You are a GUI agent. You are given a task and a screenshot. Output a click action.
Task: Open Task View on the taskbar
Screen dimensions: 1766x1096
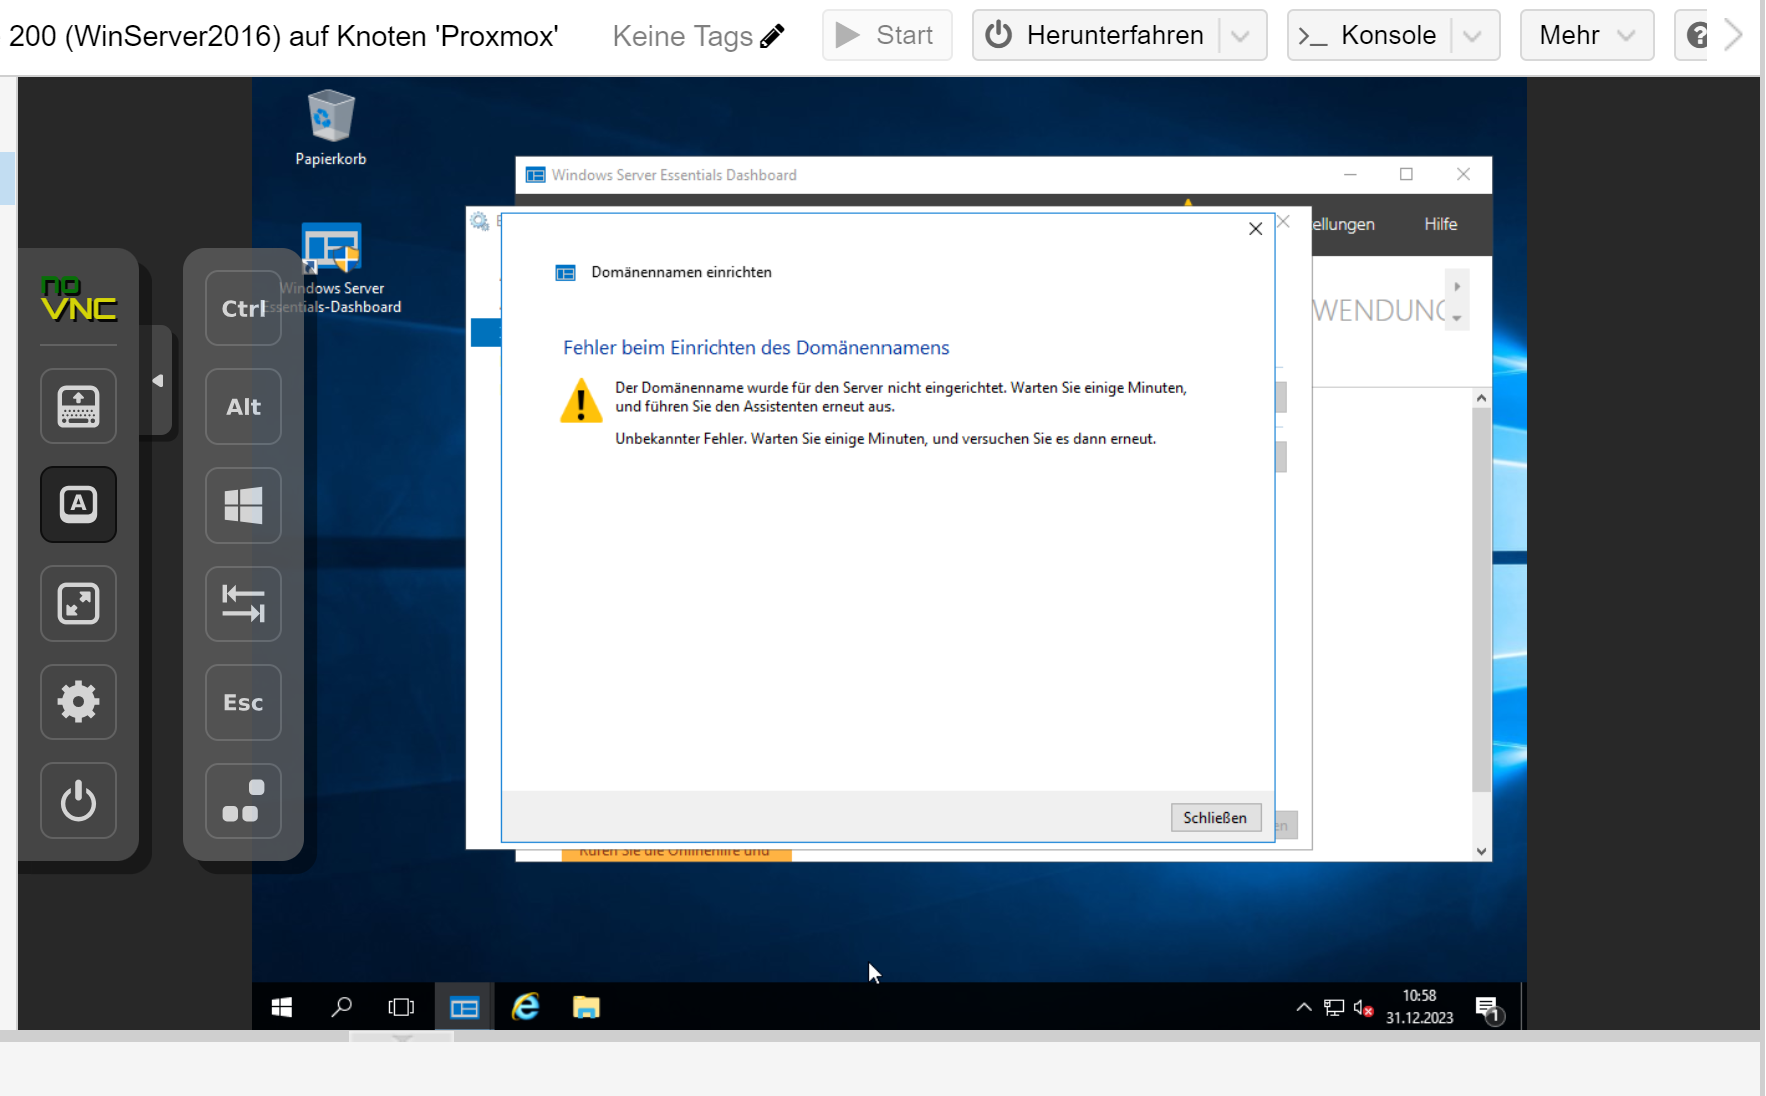(x=401, y=1007)
